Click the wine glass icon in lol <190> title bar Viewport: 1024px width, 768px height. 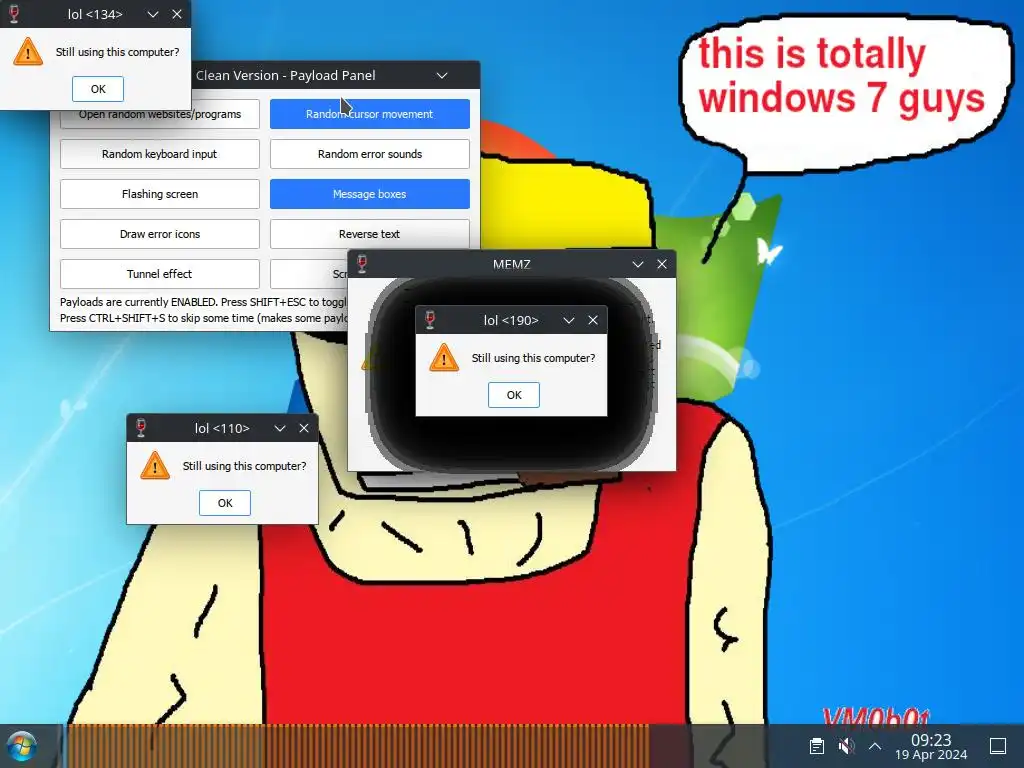(x=430, y=320)
